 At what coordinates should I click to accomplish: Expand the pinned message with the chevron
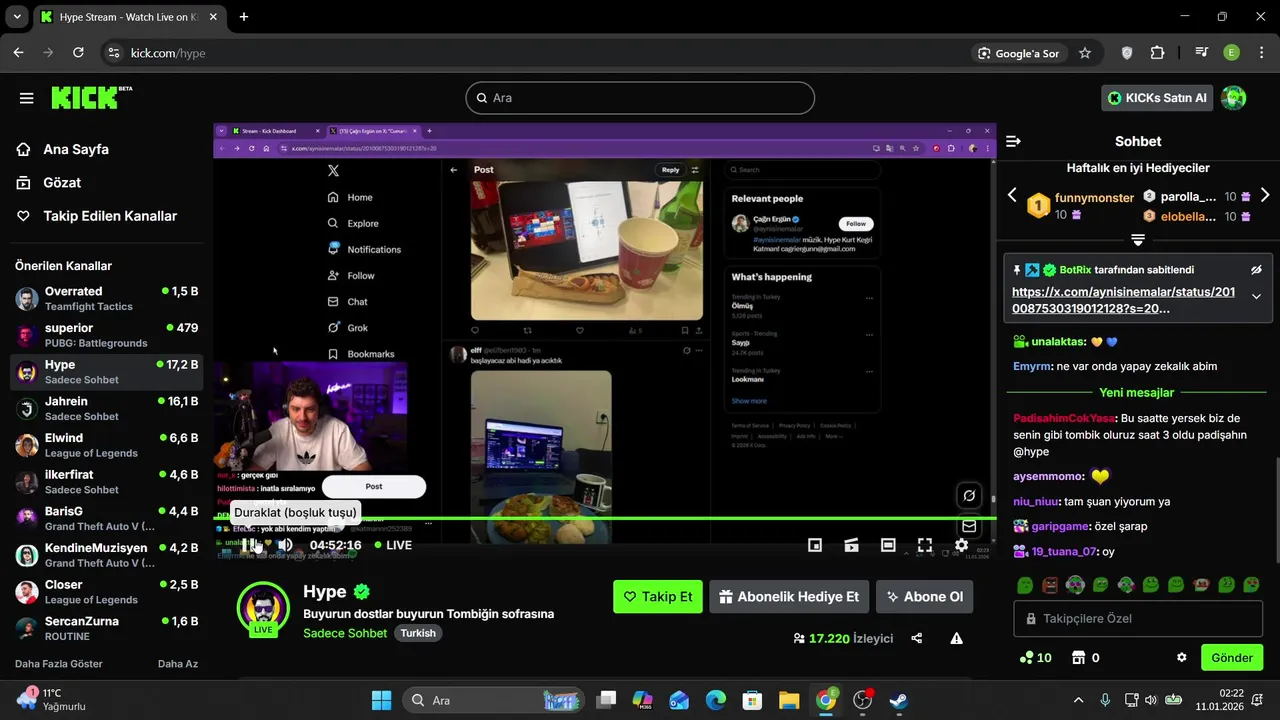coord(1256,296)
